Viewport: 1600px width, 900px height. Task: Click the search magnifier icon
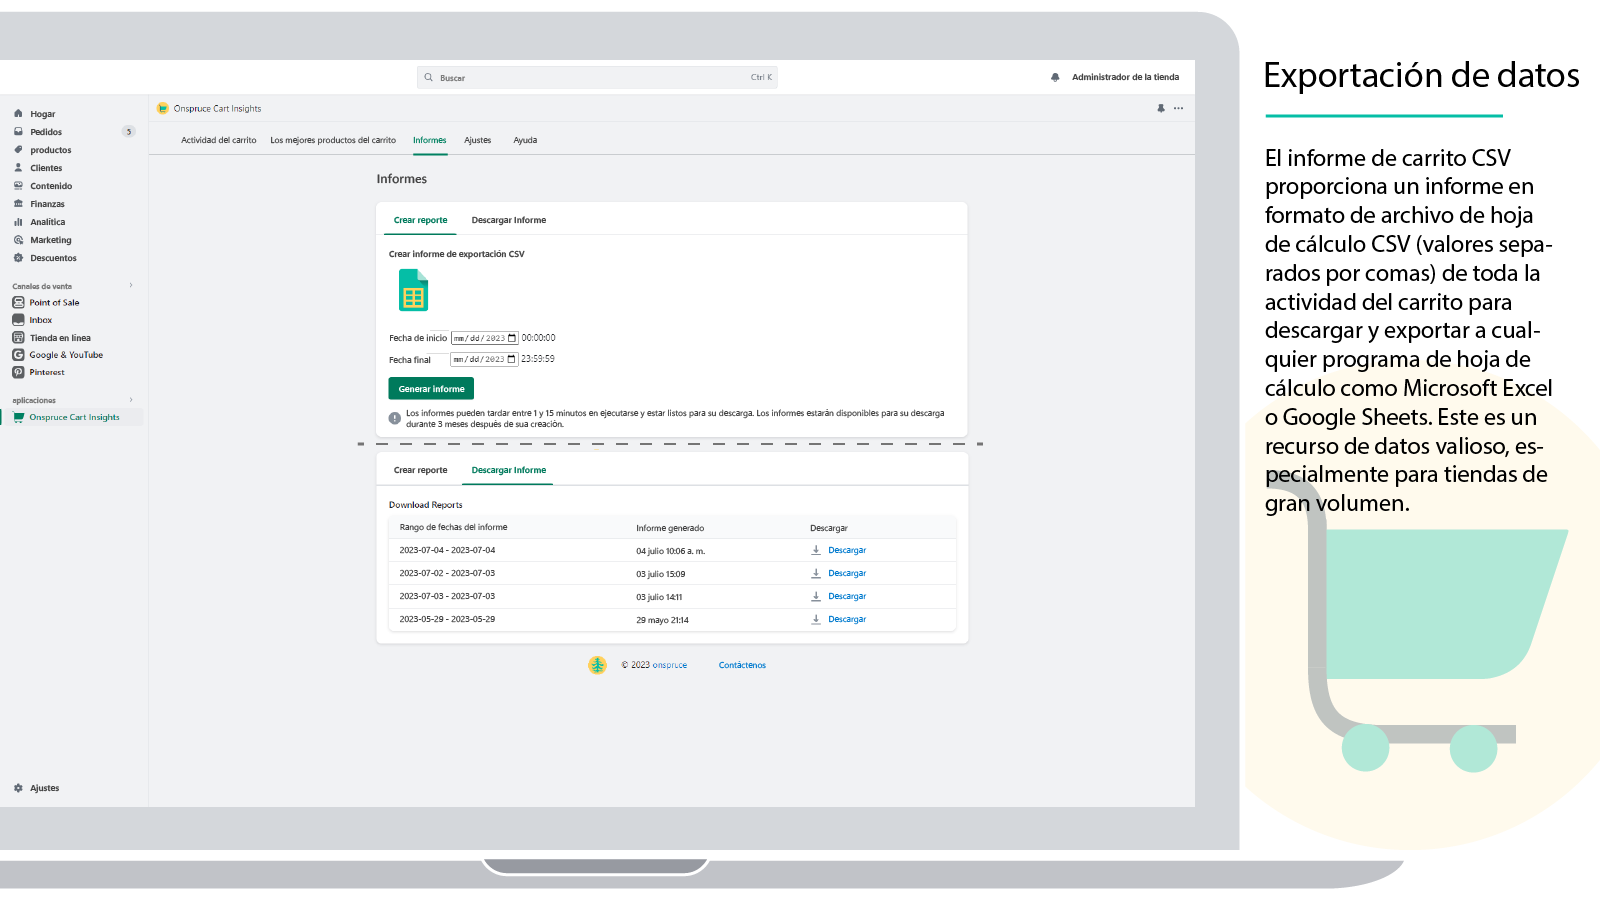tap(429, 77)
